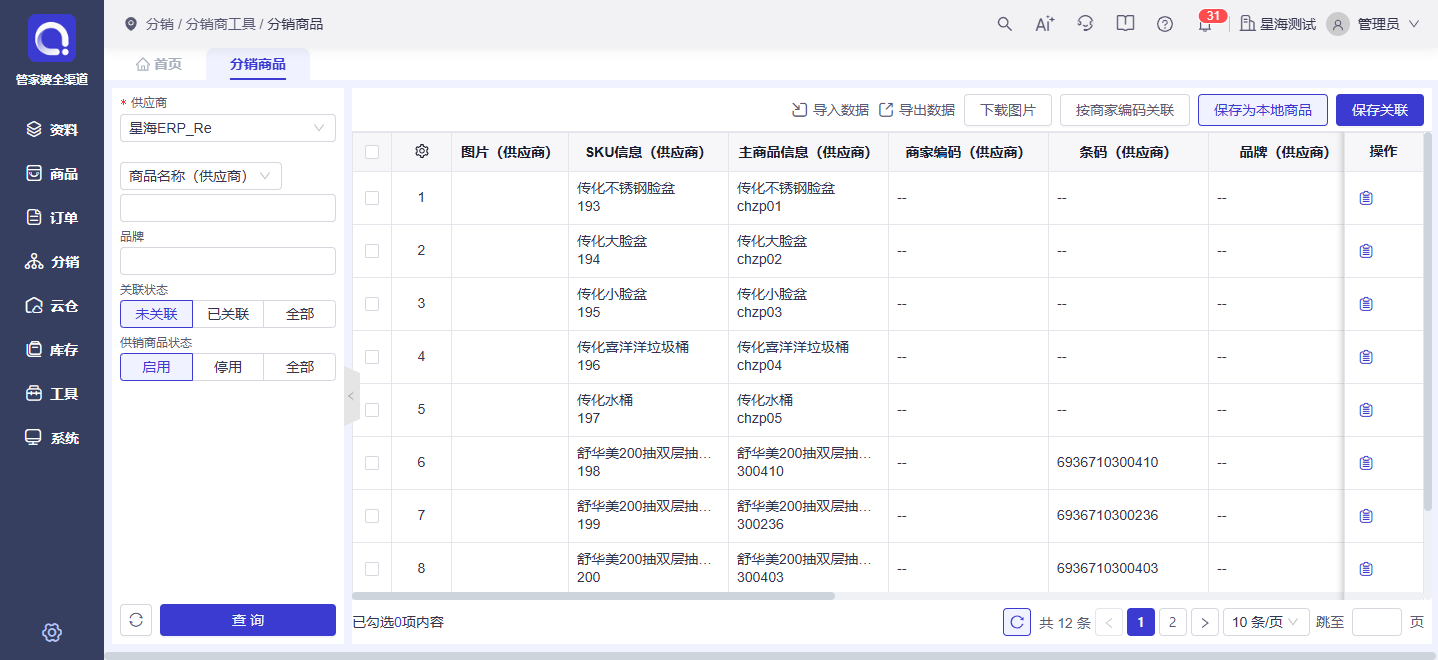
Task: Click 导入数据 link
Action: 830,110
